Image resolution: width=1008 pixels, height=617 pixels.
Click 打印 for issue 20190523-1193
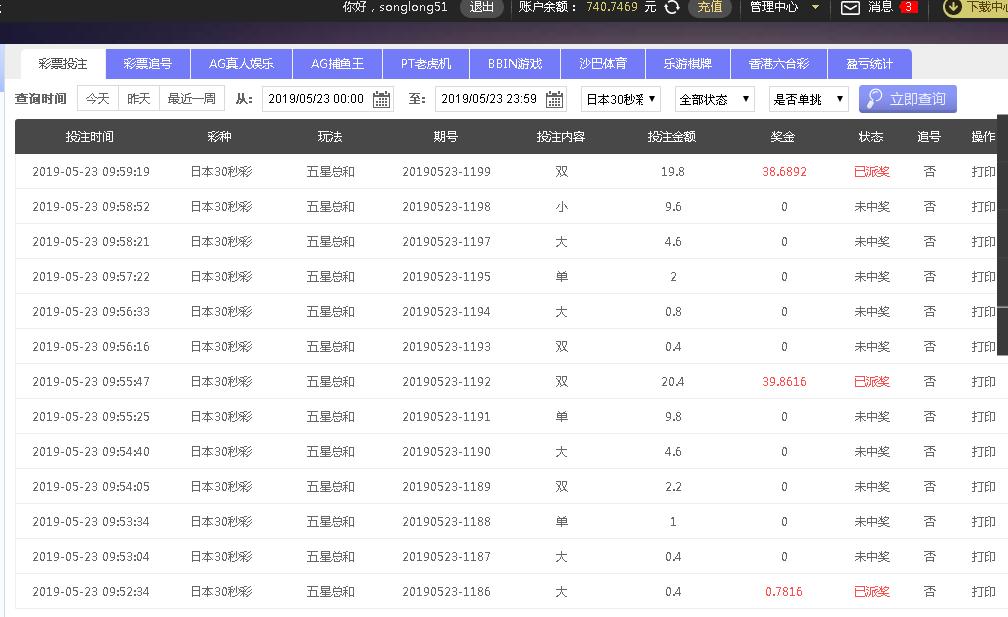click(x=983, y=346)
